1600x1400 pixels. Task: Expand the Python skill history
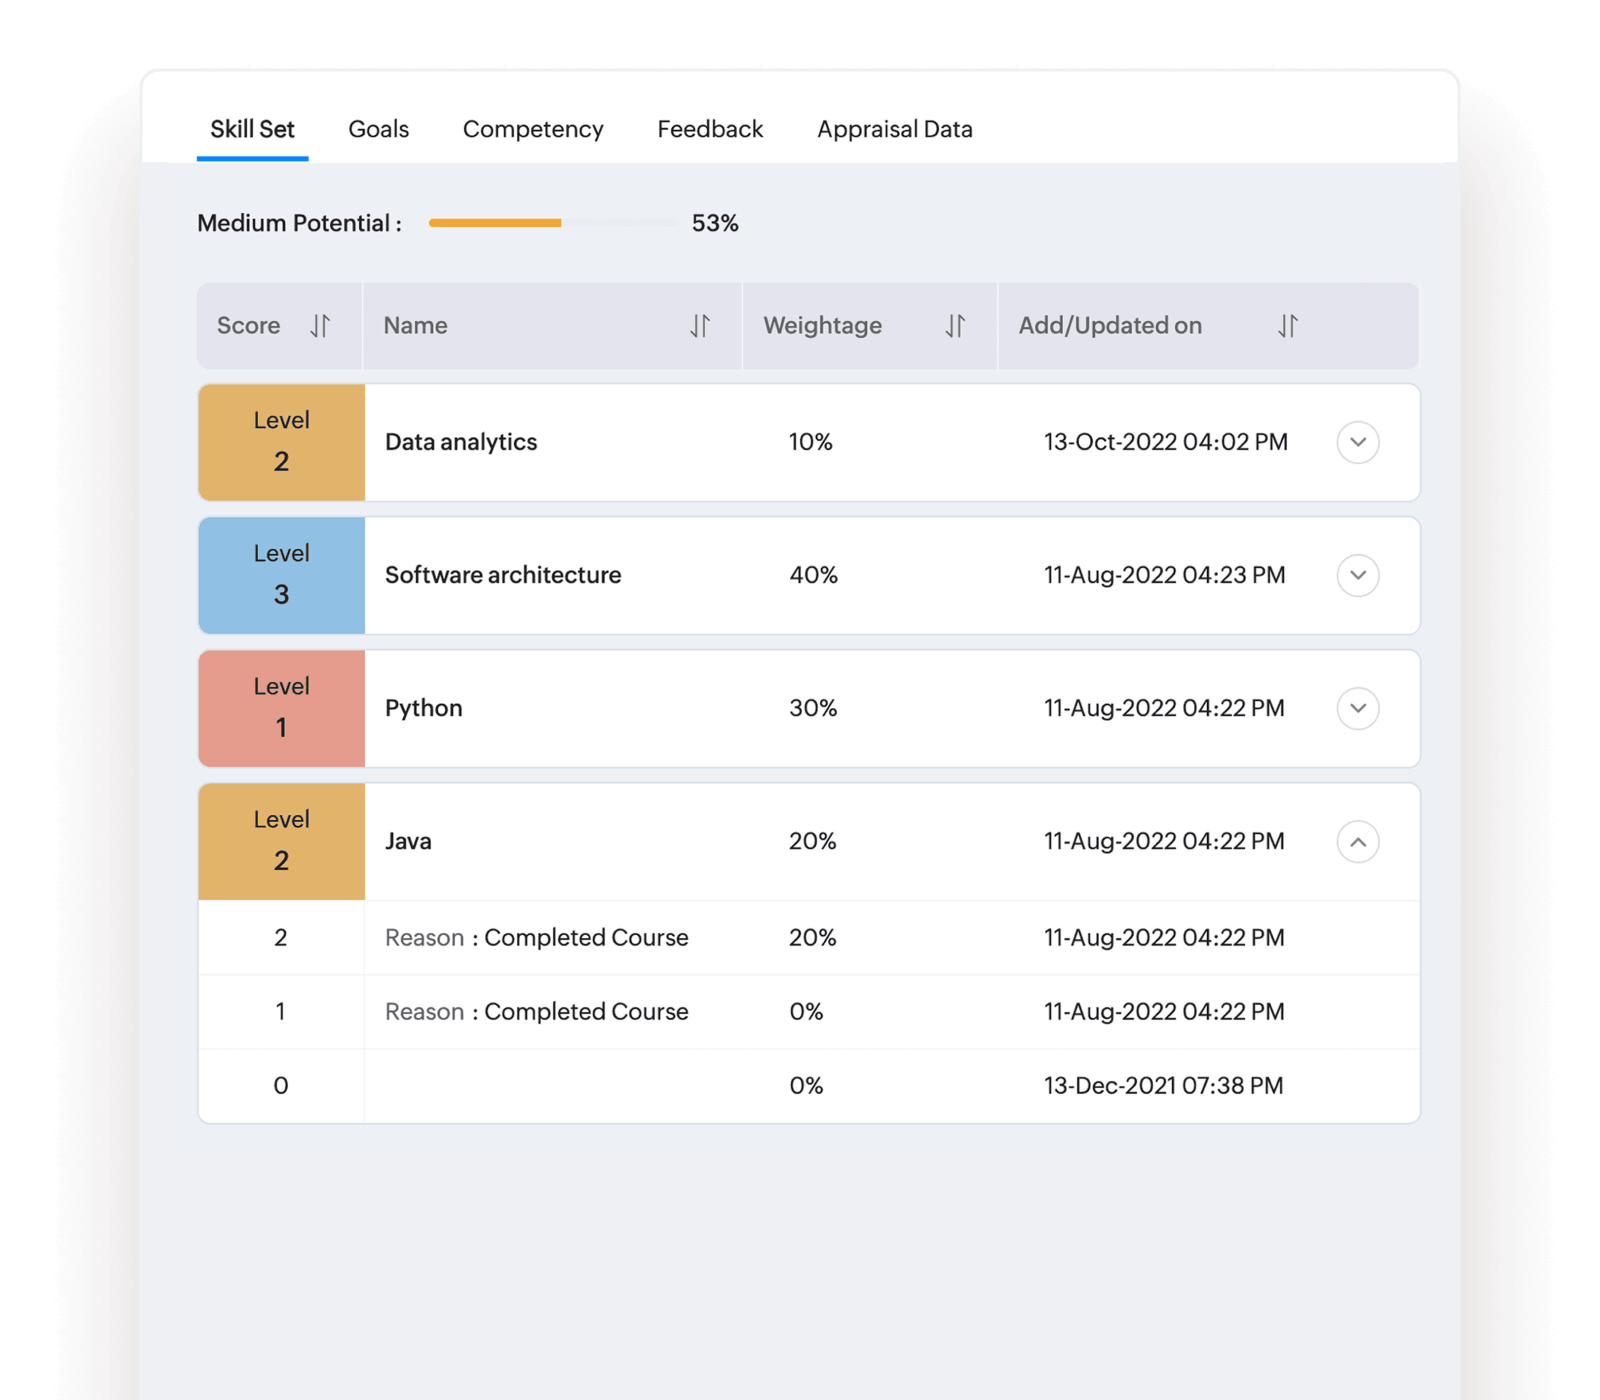1357,708
